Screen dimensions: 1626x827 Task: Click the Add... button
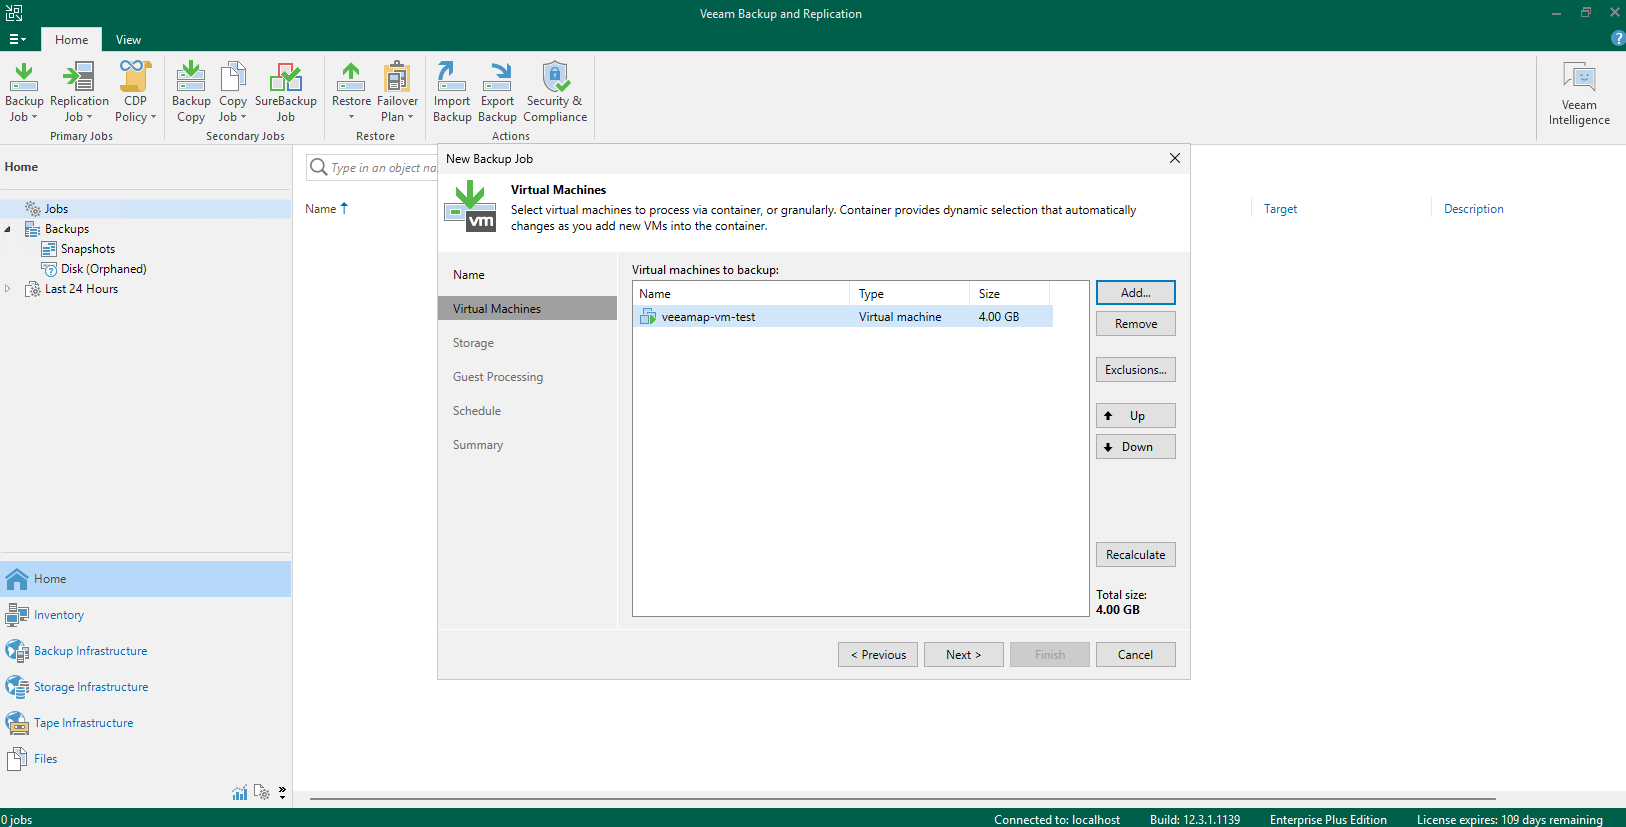1135,293
